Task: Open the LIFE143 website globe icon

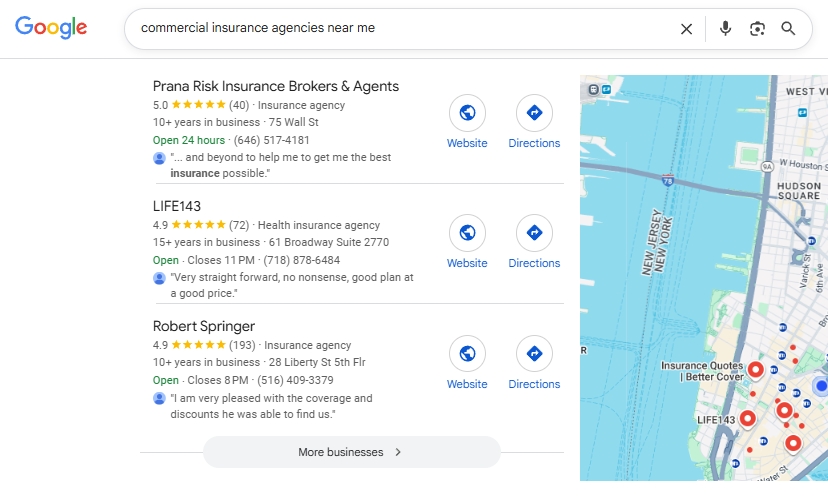Action: click(x=467, y=233)
